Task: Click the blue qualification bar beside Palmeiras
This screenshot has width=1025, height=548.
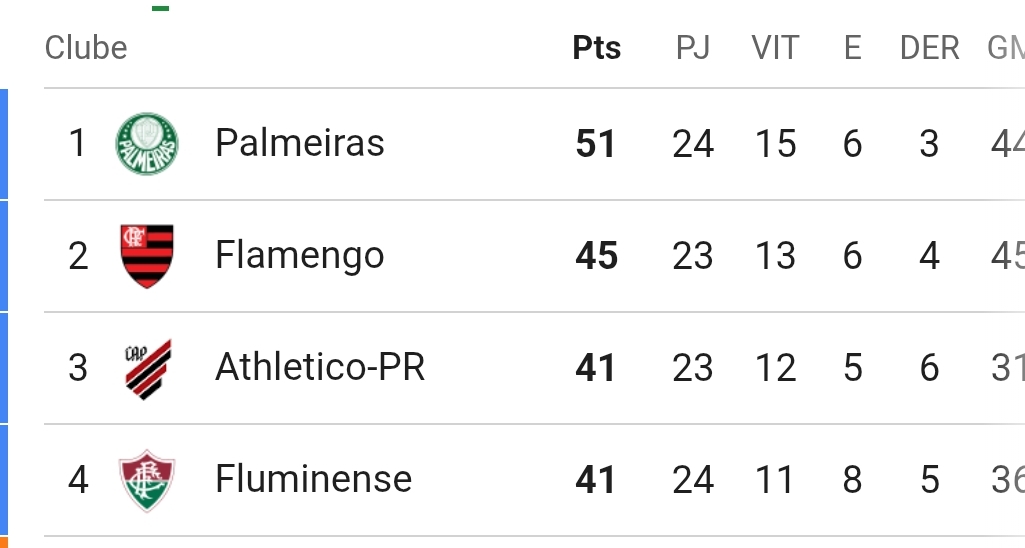Action: 4,144
